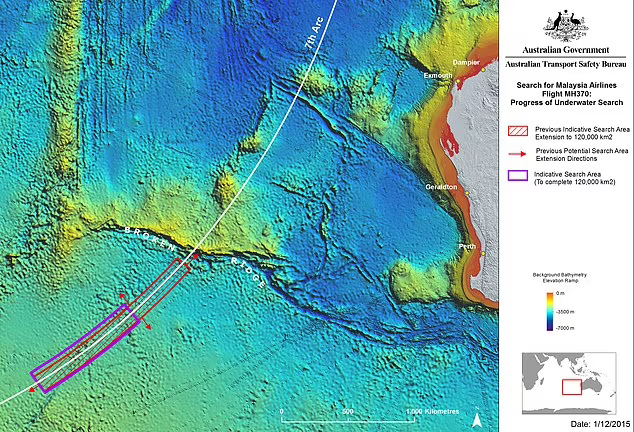Click the Perth city marker label
The image size is (634, 432).
(465, 245)
